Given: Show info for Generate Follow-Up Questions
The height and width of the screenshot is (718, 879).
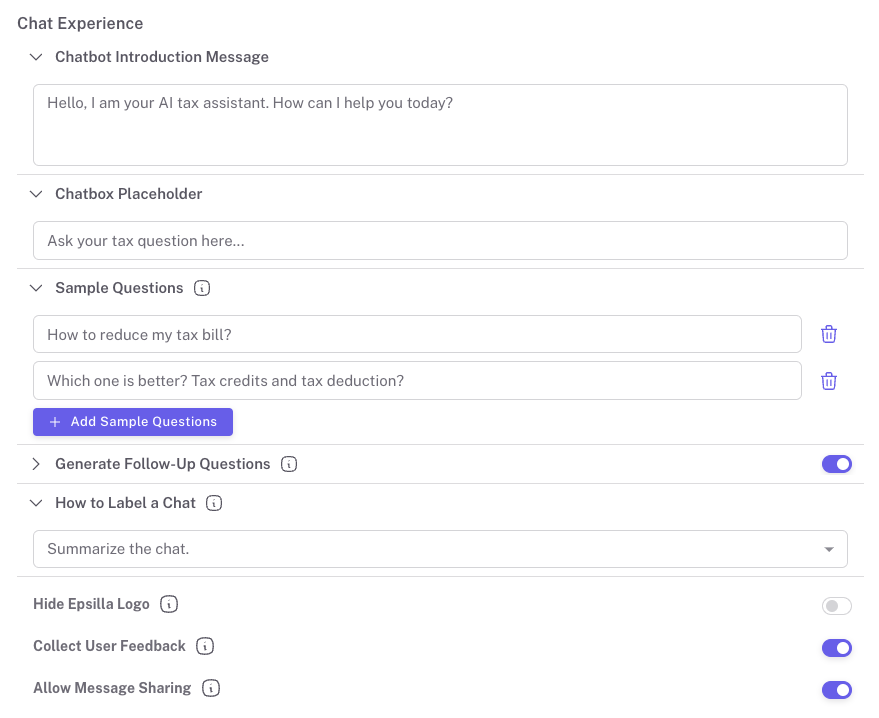Looking at the screenshot, I should pyautogui.click(x=289, y=464).
